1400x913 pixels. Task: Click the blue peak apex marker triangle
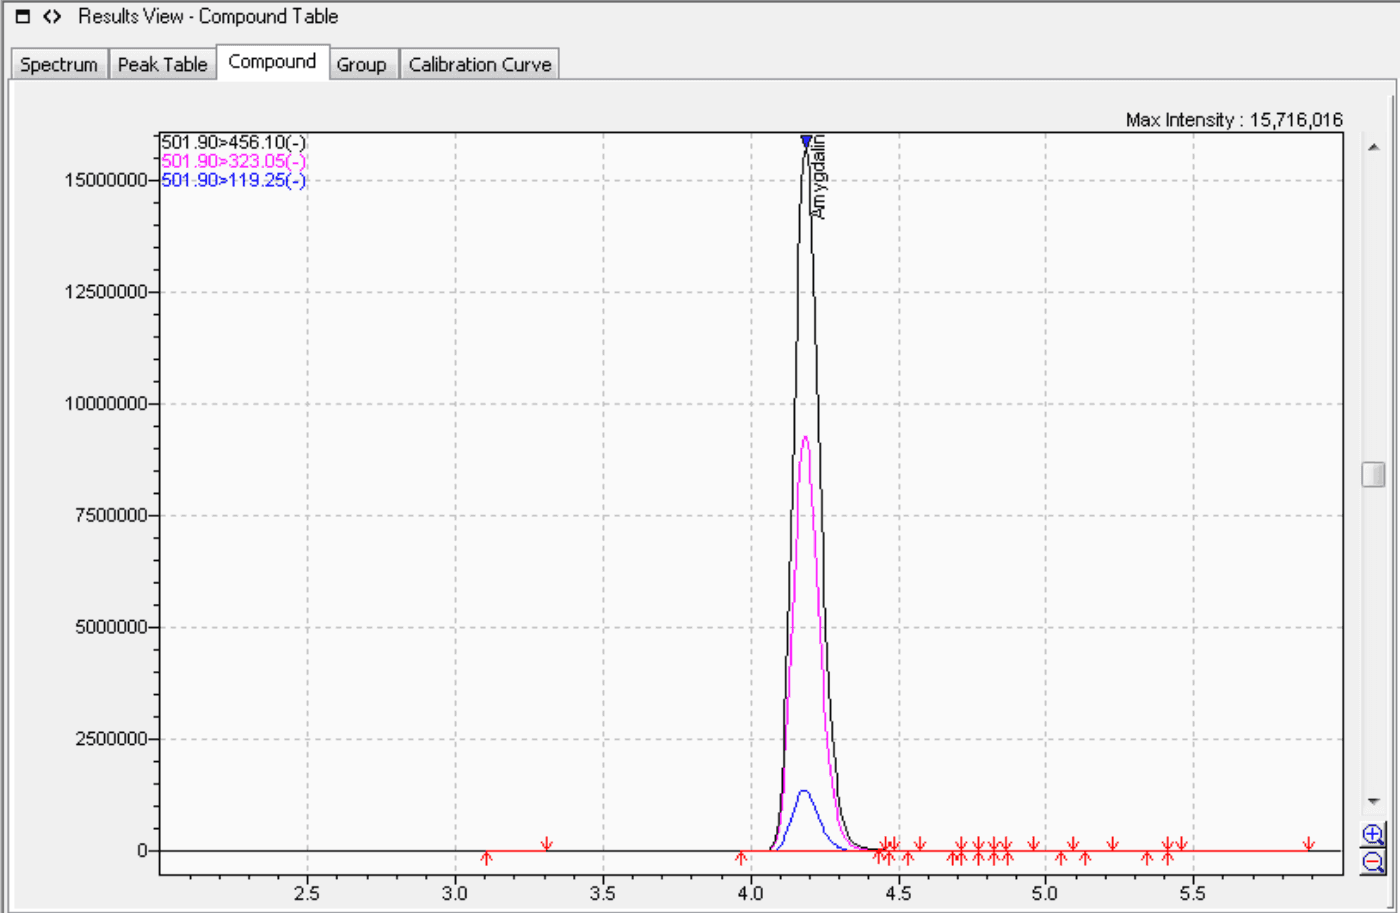(x=806, y=142)
